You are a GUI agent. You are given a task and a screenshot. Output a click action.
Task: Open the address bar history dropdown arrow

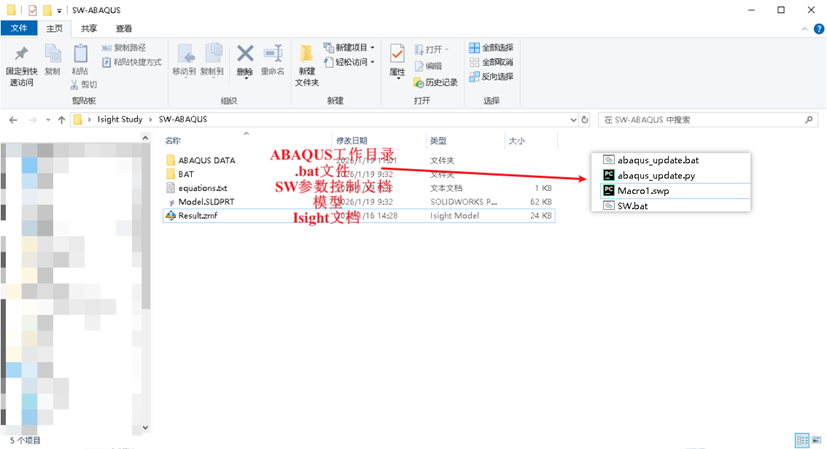(570, 119)
